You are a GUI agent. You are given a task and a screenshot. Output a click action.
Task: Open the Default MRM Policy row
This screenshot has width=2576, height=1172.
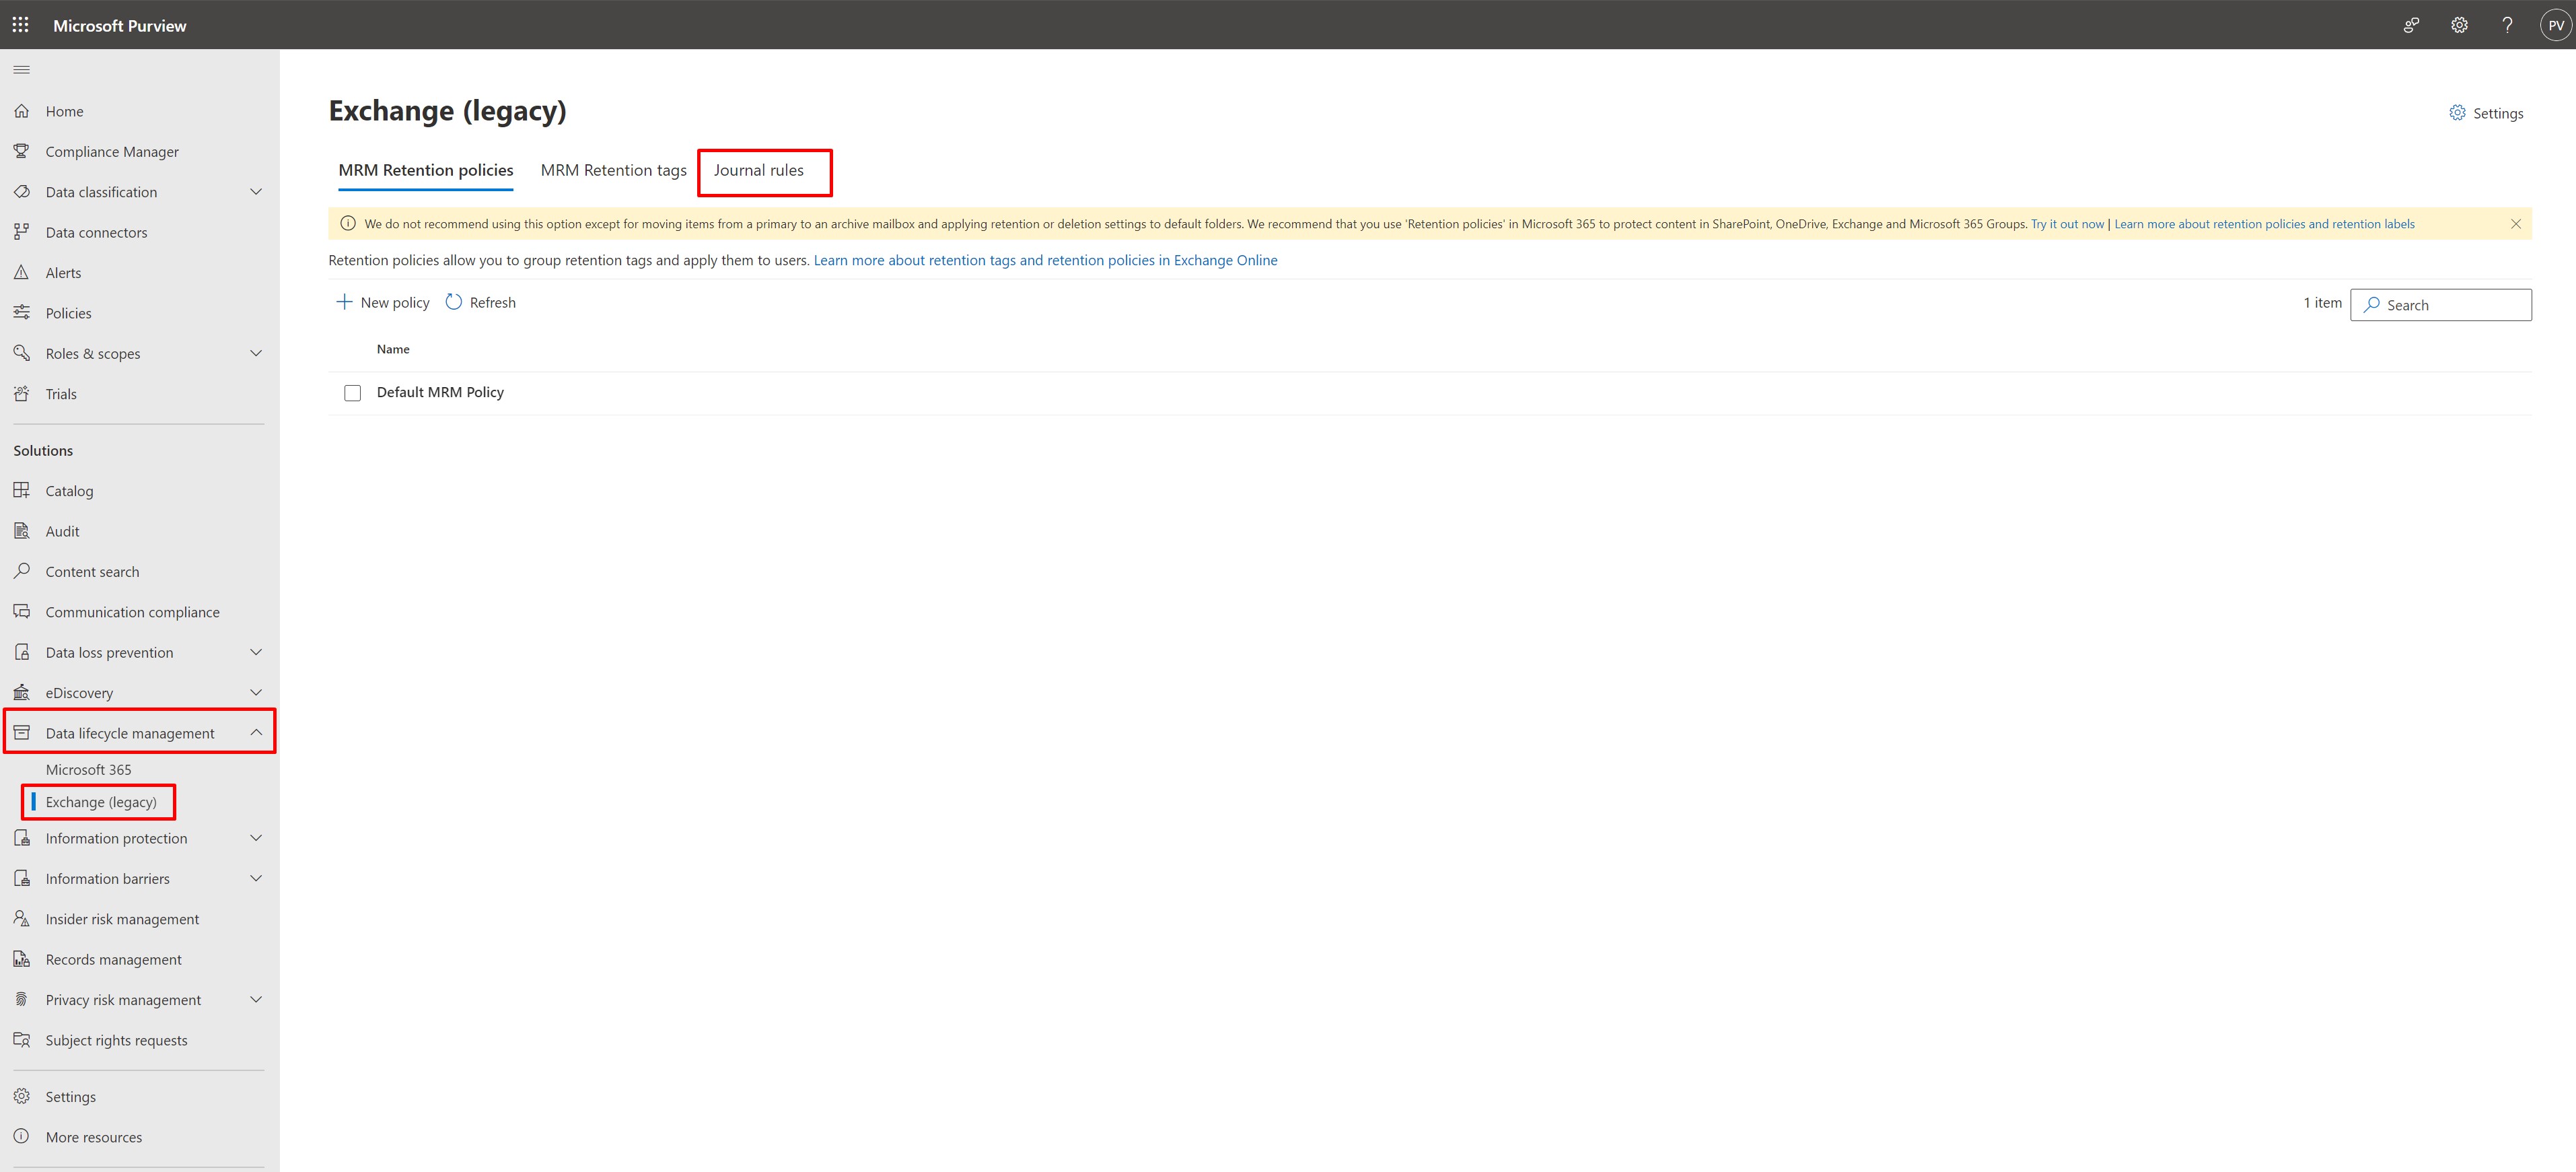point(440,392)
